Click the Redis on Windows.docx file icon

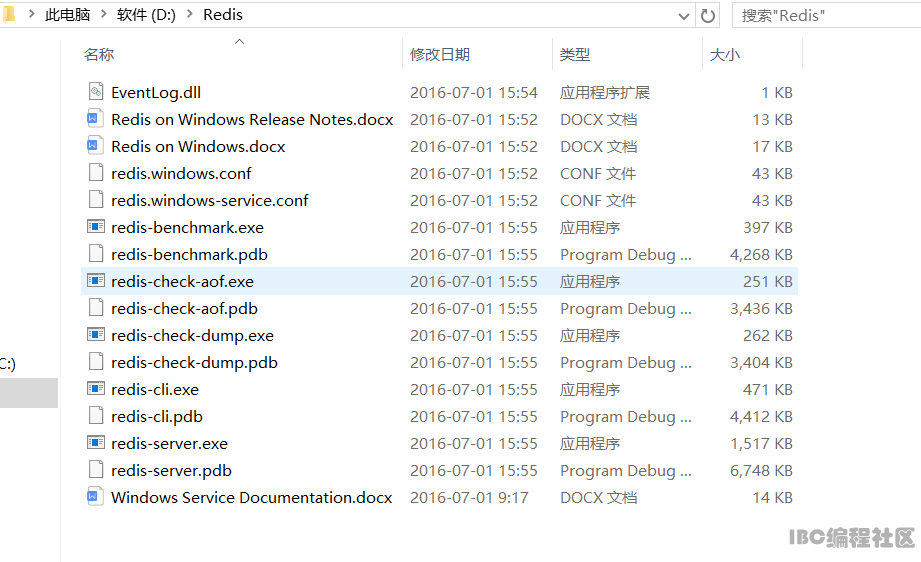coord(96,145)
